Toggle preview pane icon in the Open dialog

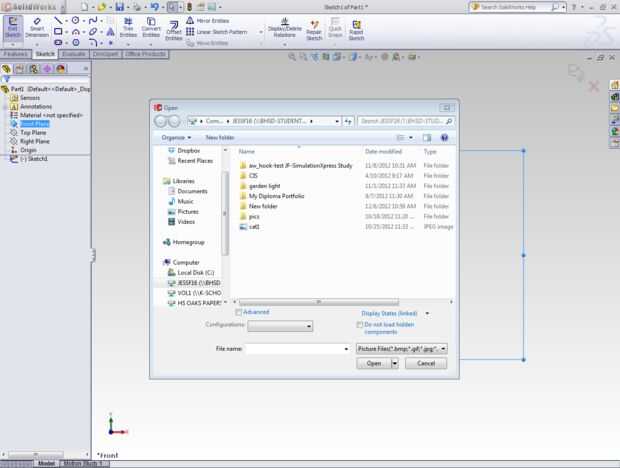427,138
